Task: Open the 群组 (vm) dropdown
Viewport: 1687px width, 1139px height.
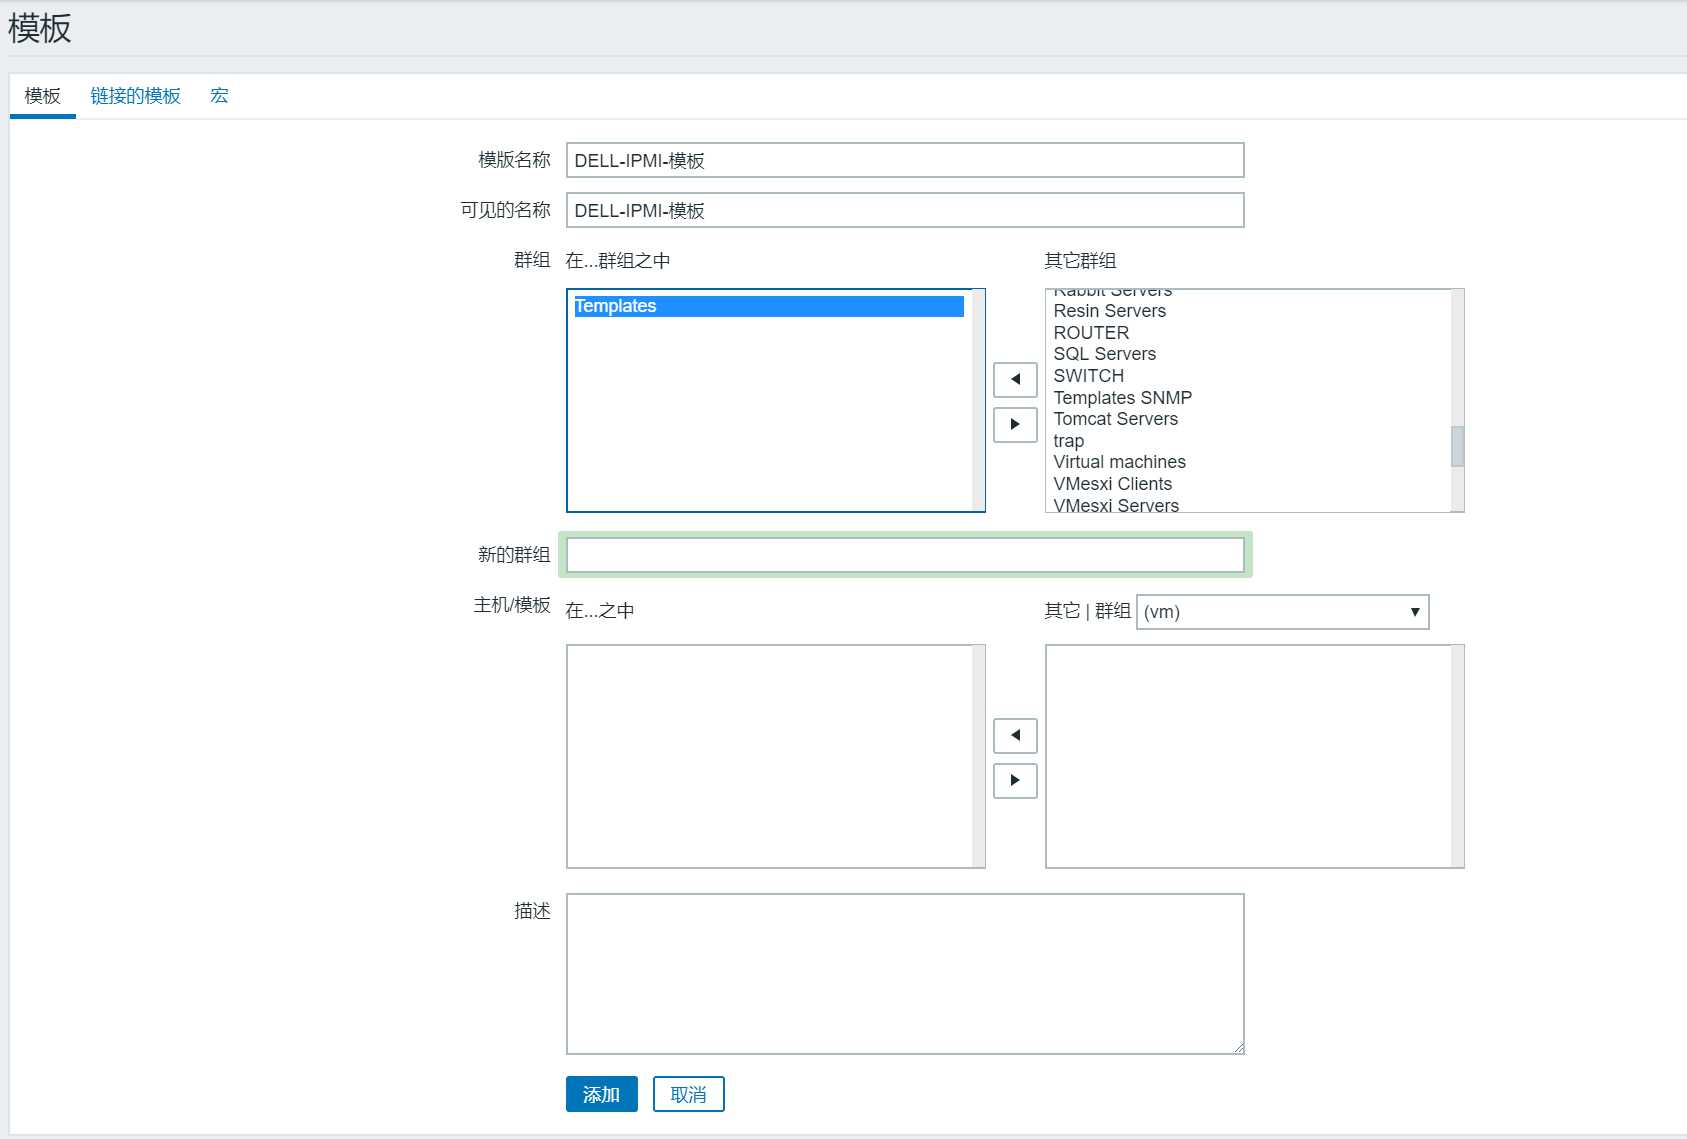Action: (1283, 612)
